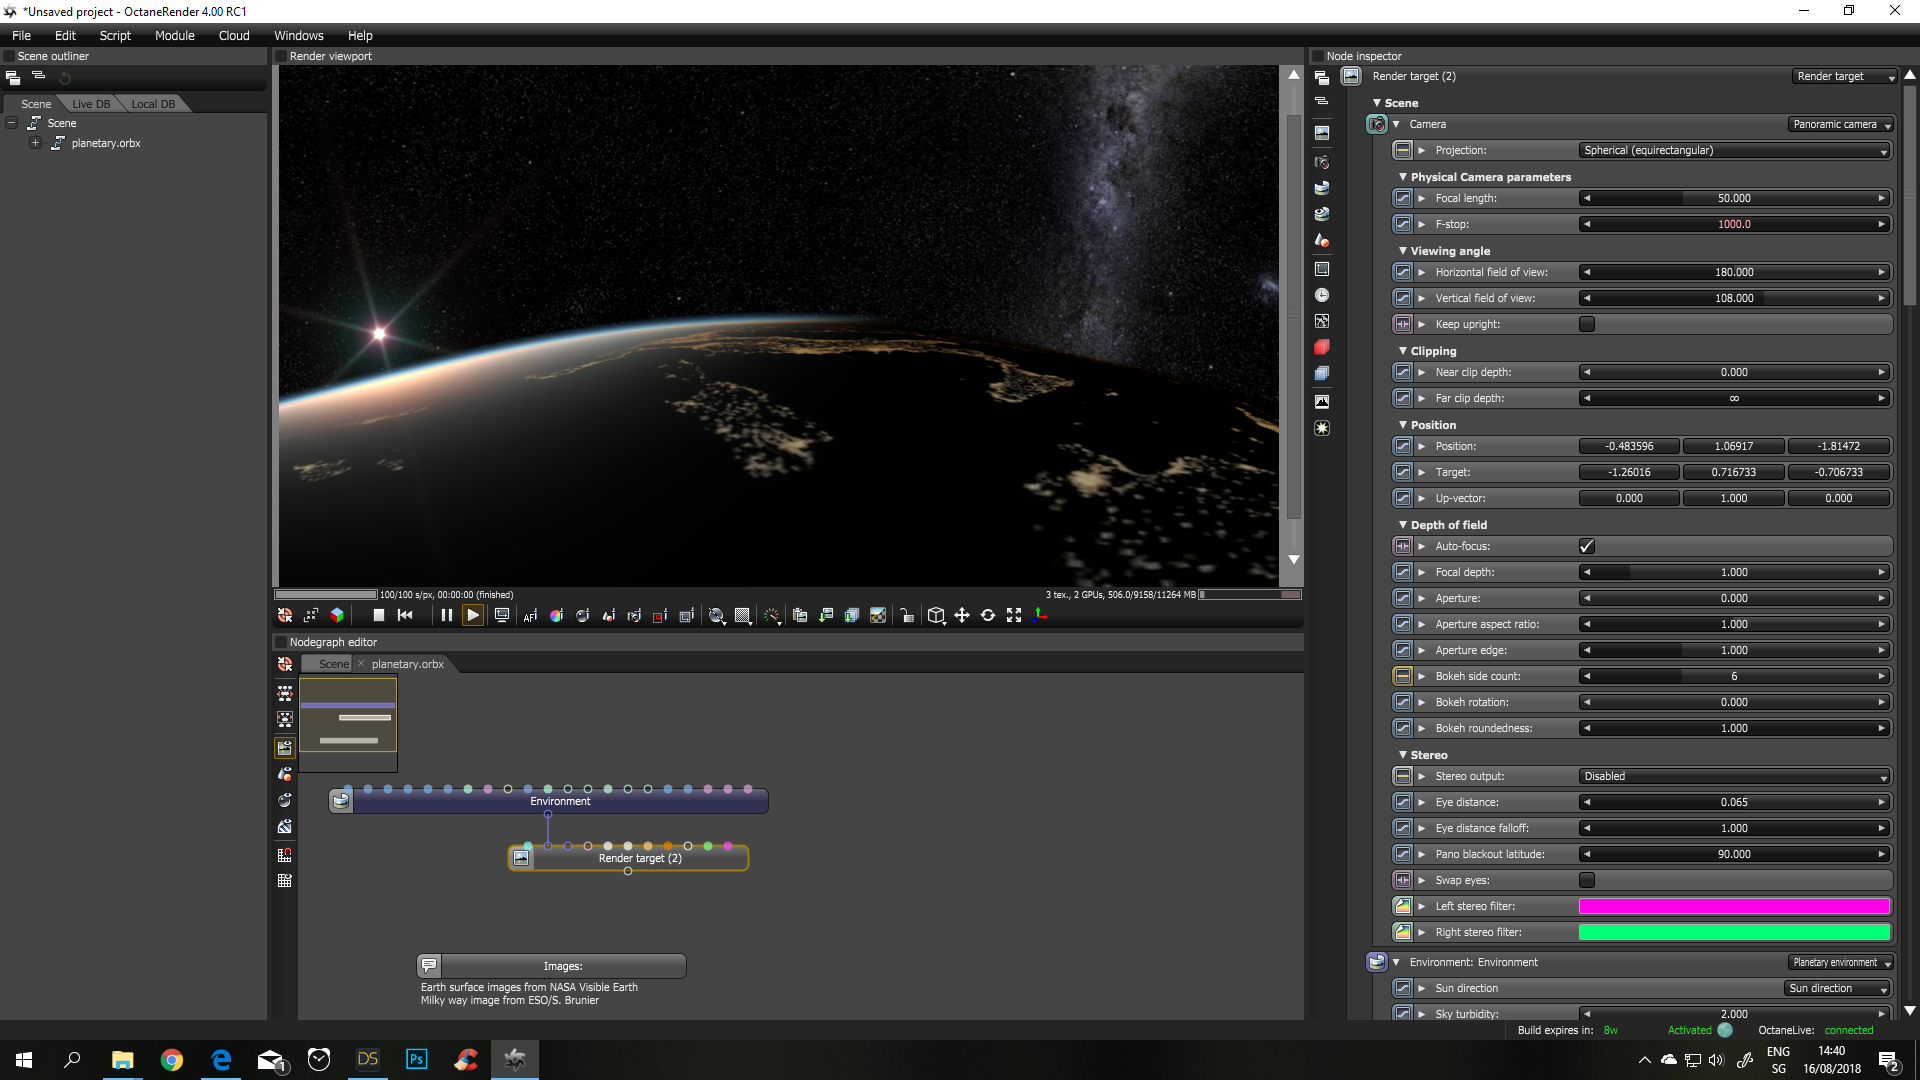The image size is (1920, 1080).
Task: Toggle the world coordinate axes icon
Action: pyautogui.click(x=1040, y=616)
